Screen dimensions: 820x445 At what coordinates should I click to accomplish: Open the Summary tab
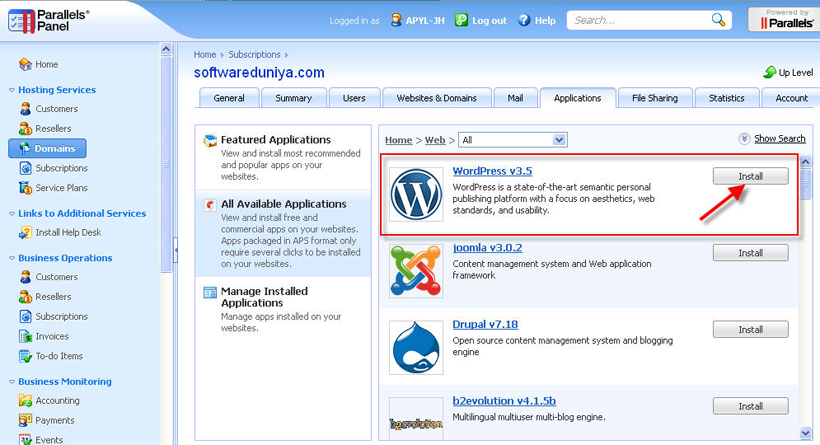(293, 98)
